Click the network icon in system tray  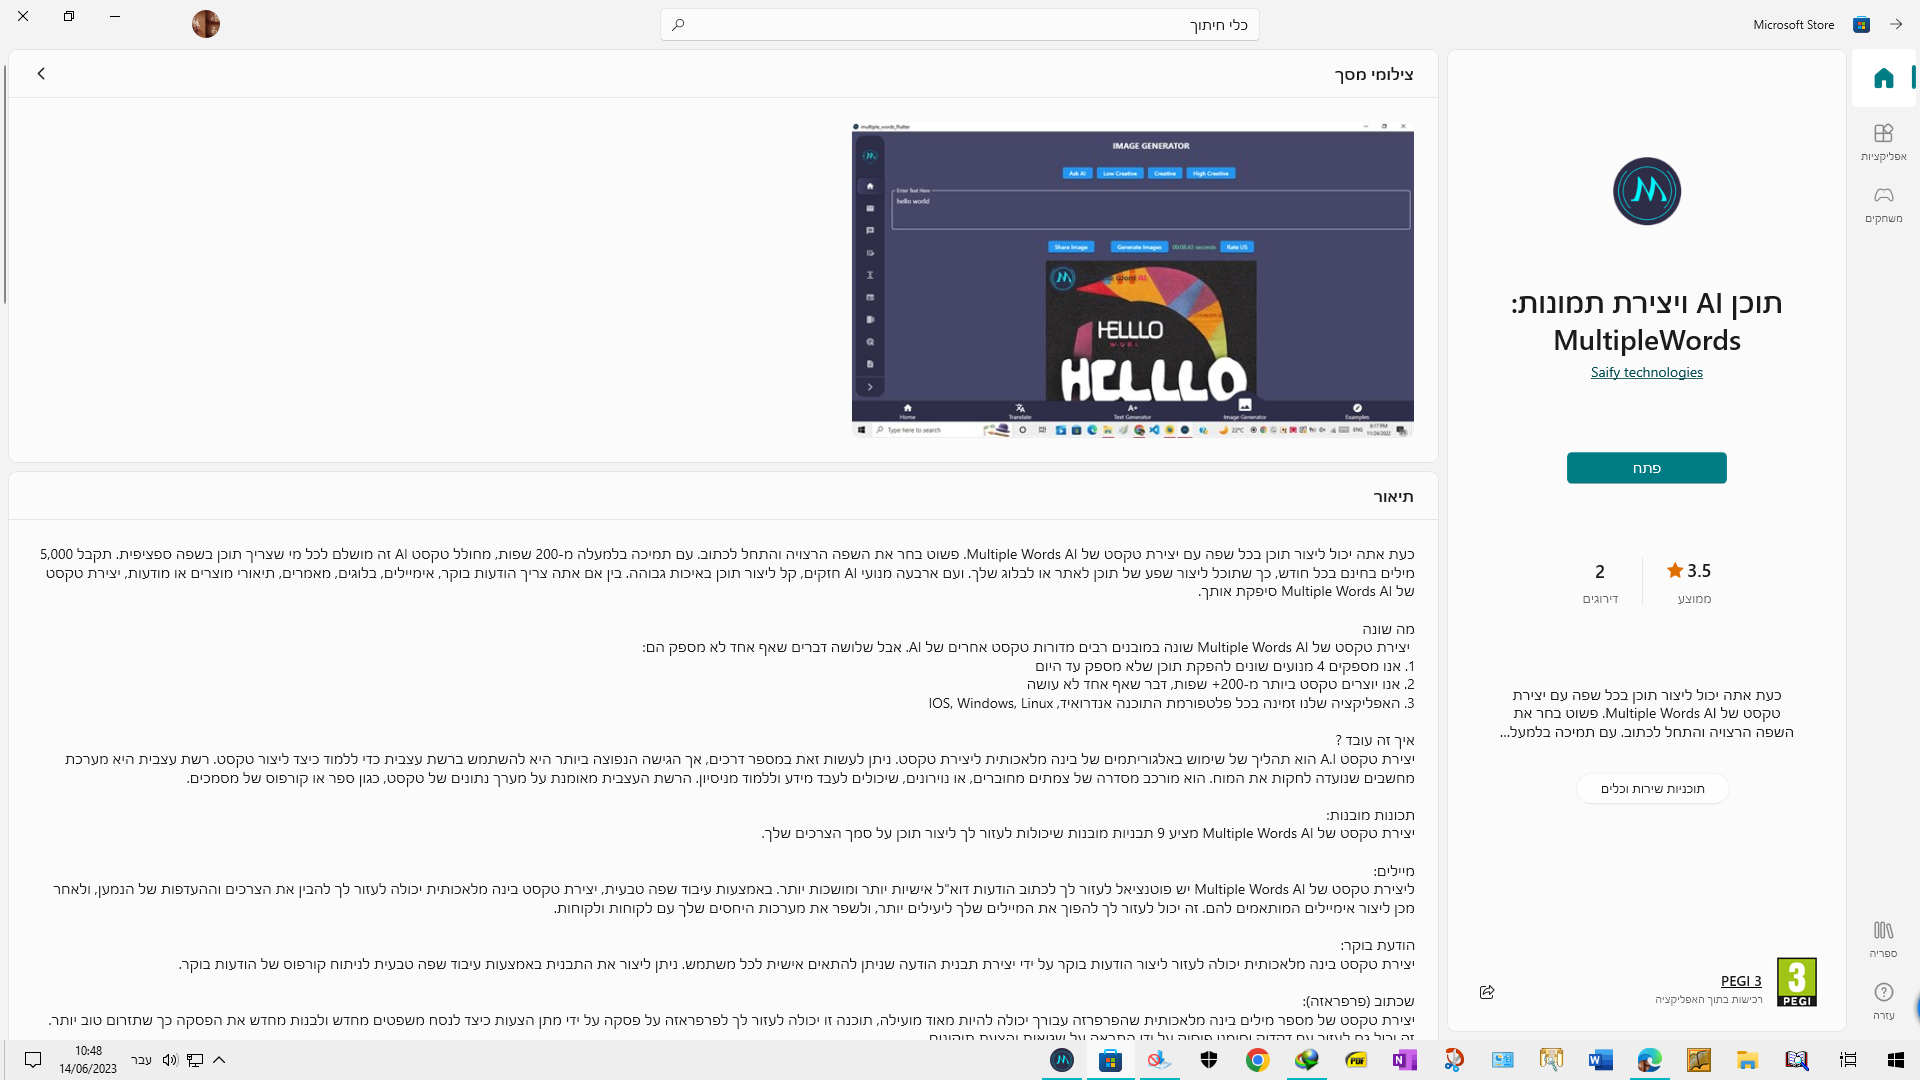(x=195, y=1060)
